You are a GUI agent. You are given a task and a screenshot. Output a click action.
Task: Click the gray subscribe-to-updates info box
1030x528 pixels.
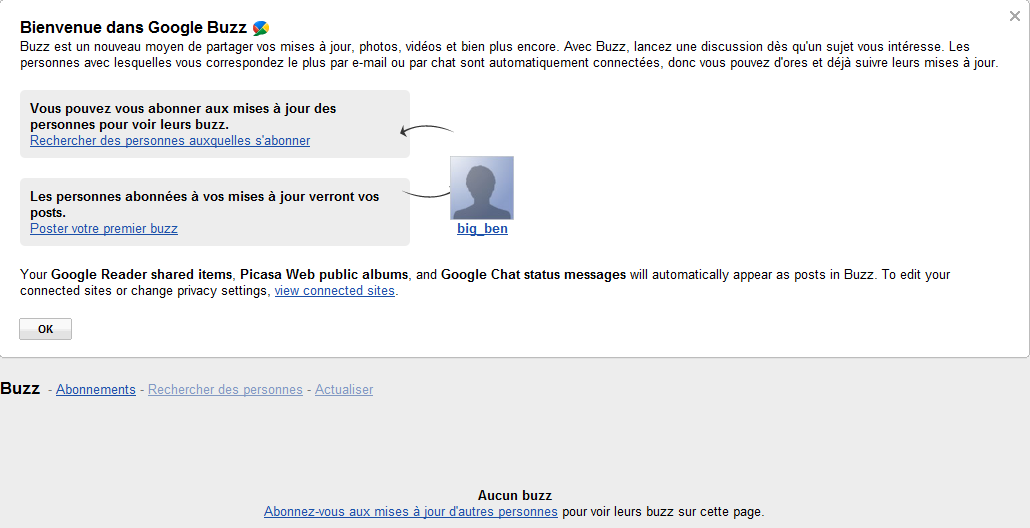[x=215, y=124]
